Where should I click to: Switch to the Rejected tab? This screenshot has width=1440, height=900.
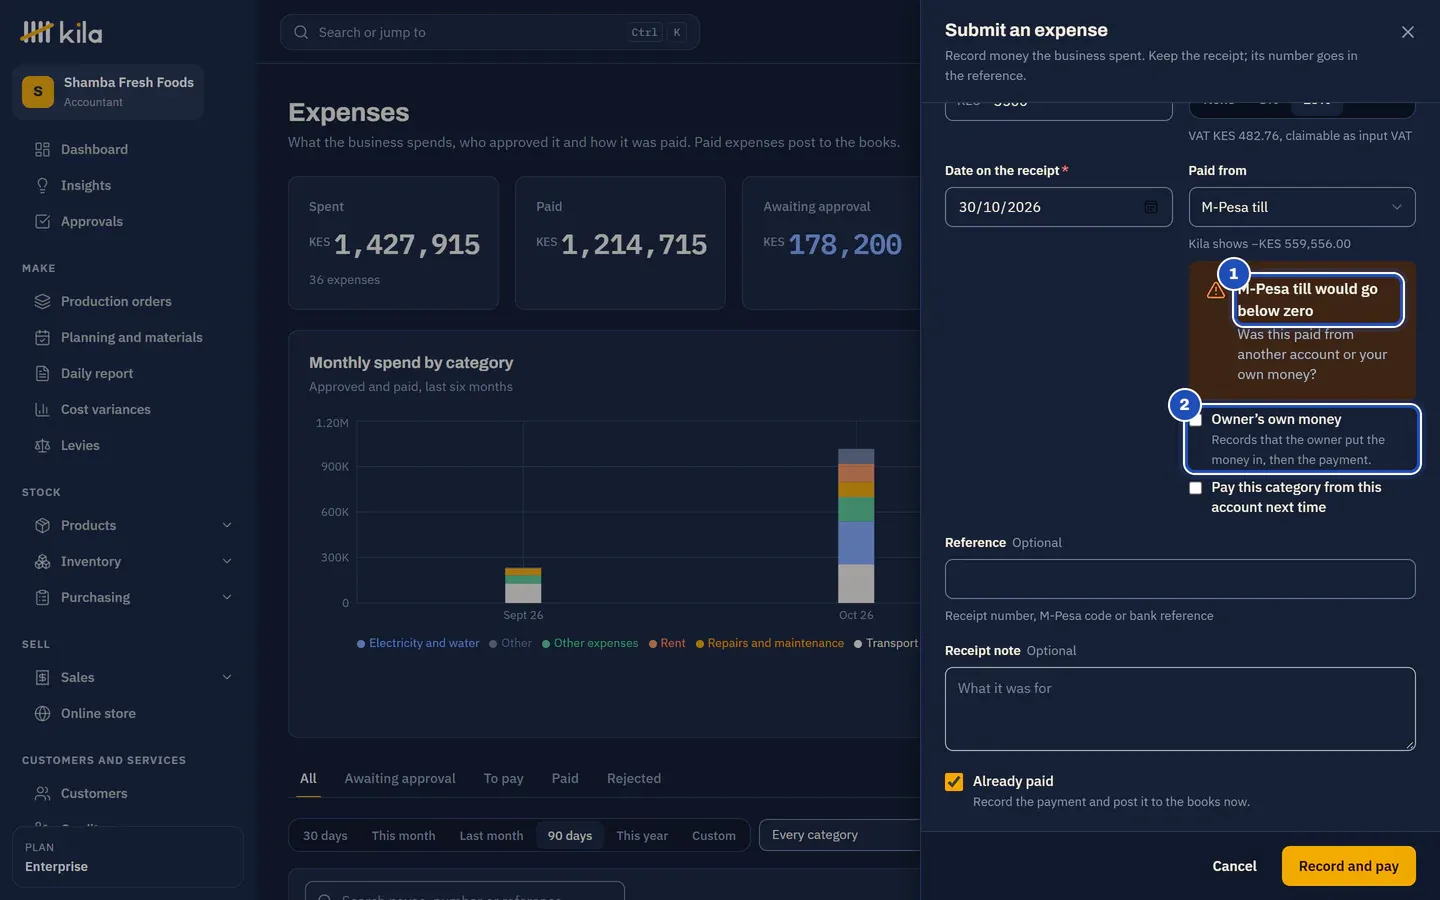pos(634,779)
